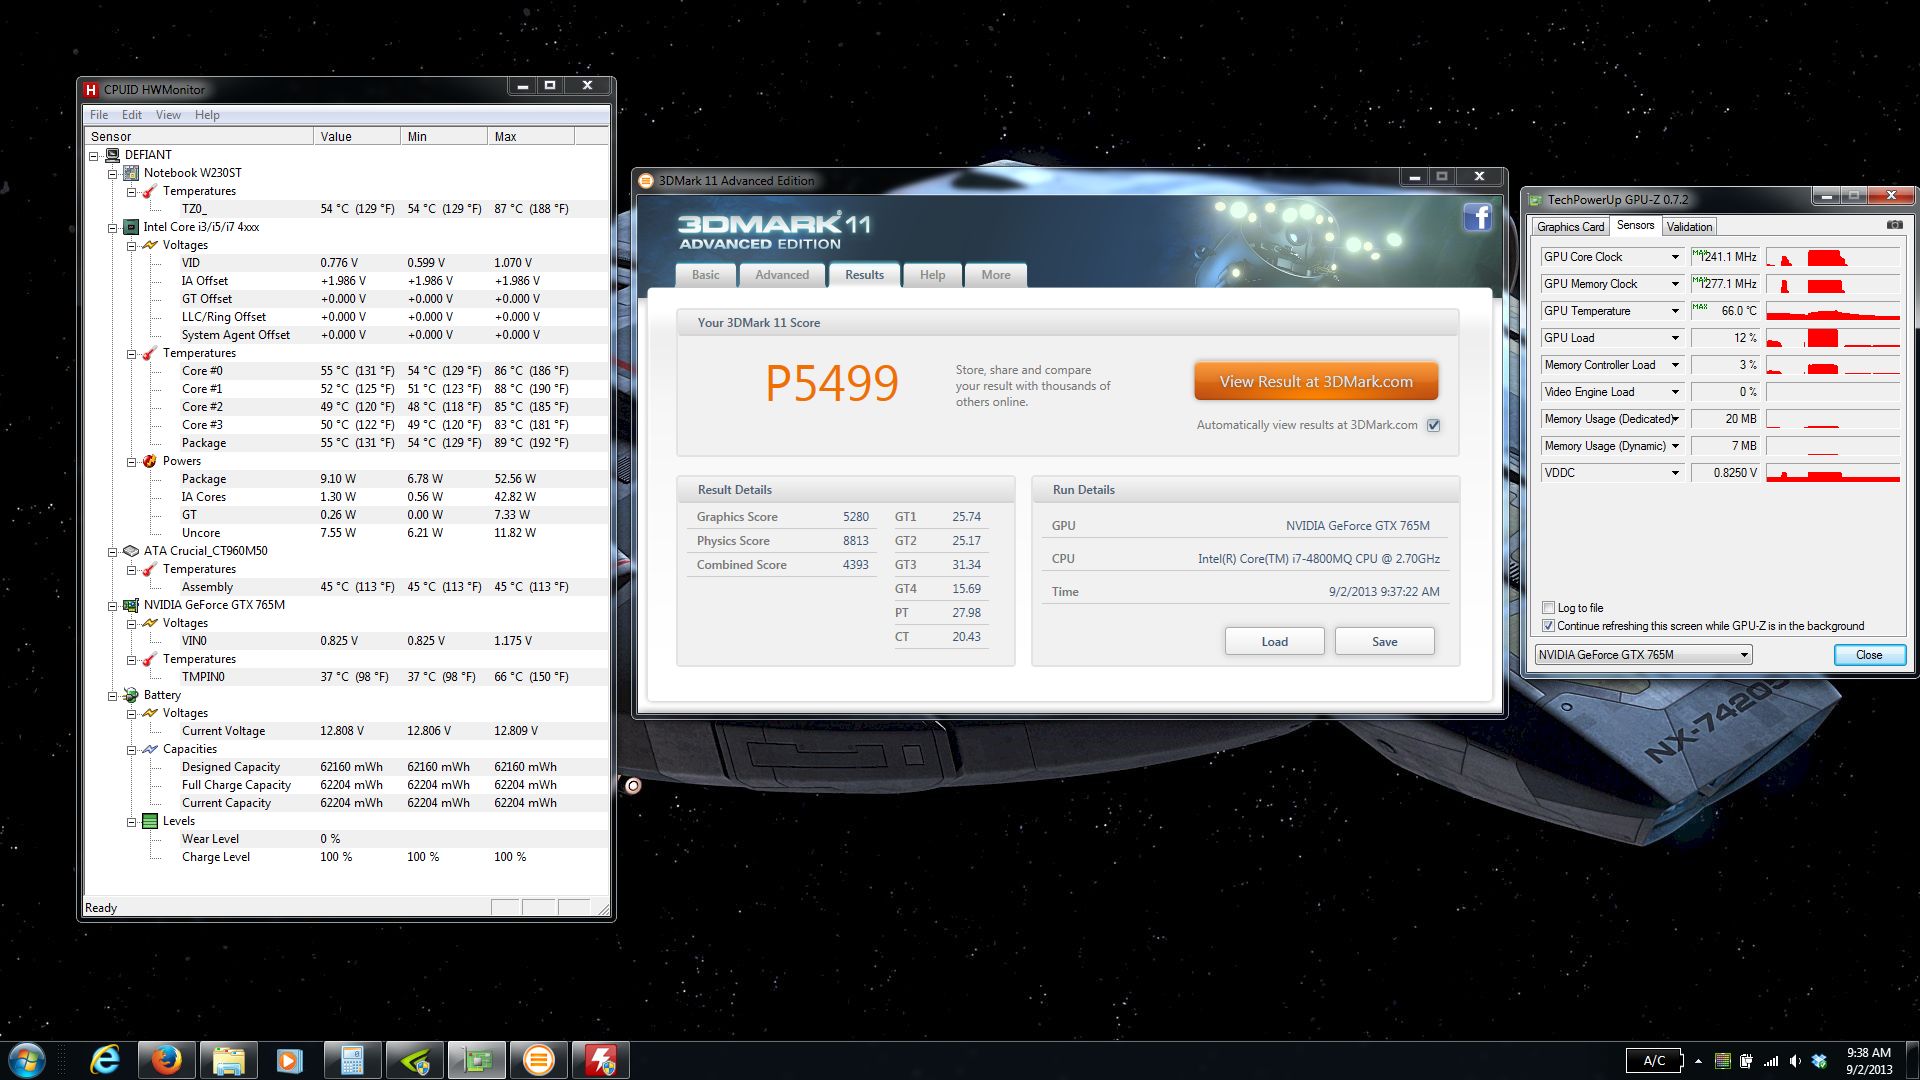
Task: Open the Graphics Card tab in GPU-Z
Action: pyautogui.click(x=1570, y=227)
